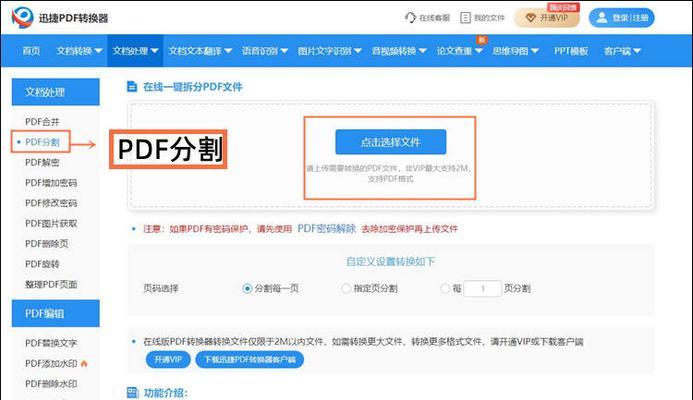Open PDF添加水印 in the sidebar
Screen dimensions: 693x400
(51, 363)
